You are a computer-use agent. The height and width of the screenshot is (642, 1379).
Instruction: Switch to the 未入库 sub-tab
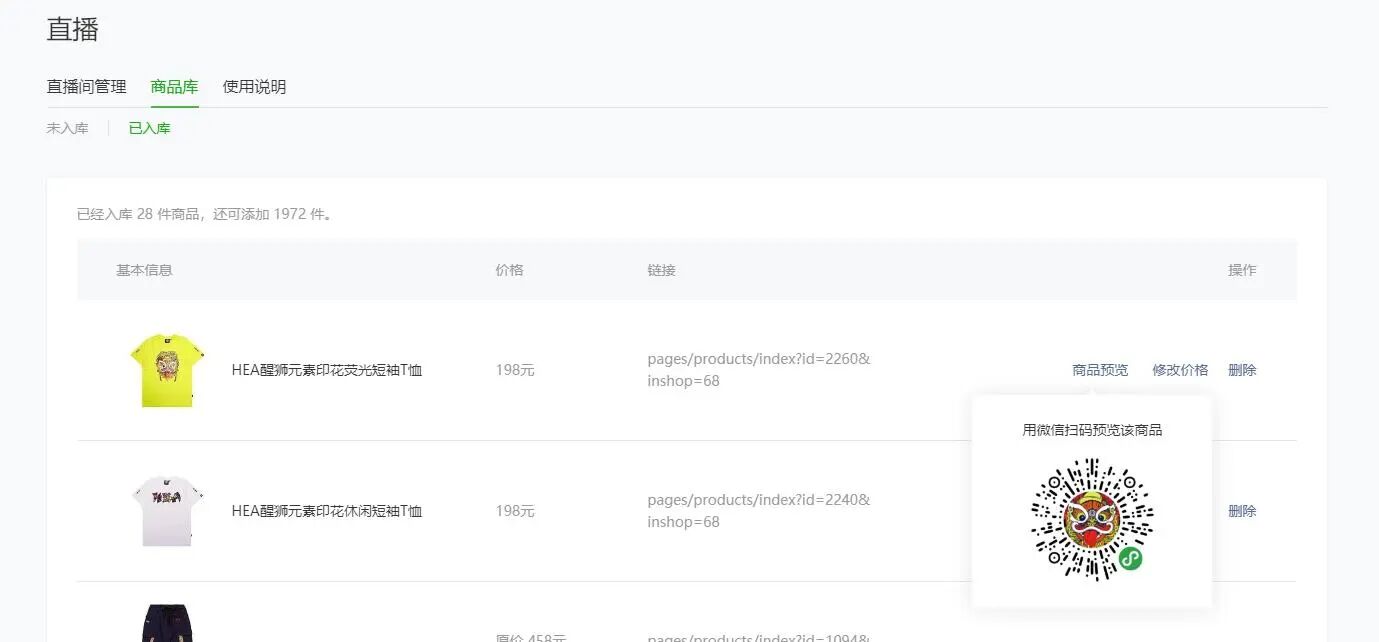pyautogui.click(x=68, y=128)
